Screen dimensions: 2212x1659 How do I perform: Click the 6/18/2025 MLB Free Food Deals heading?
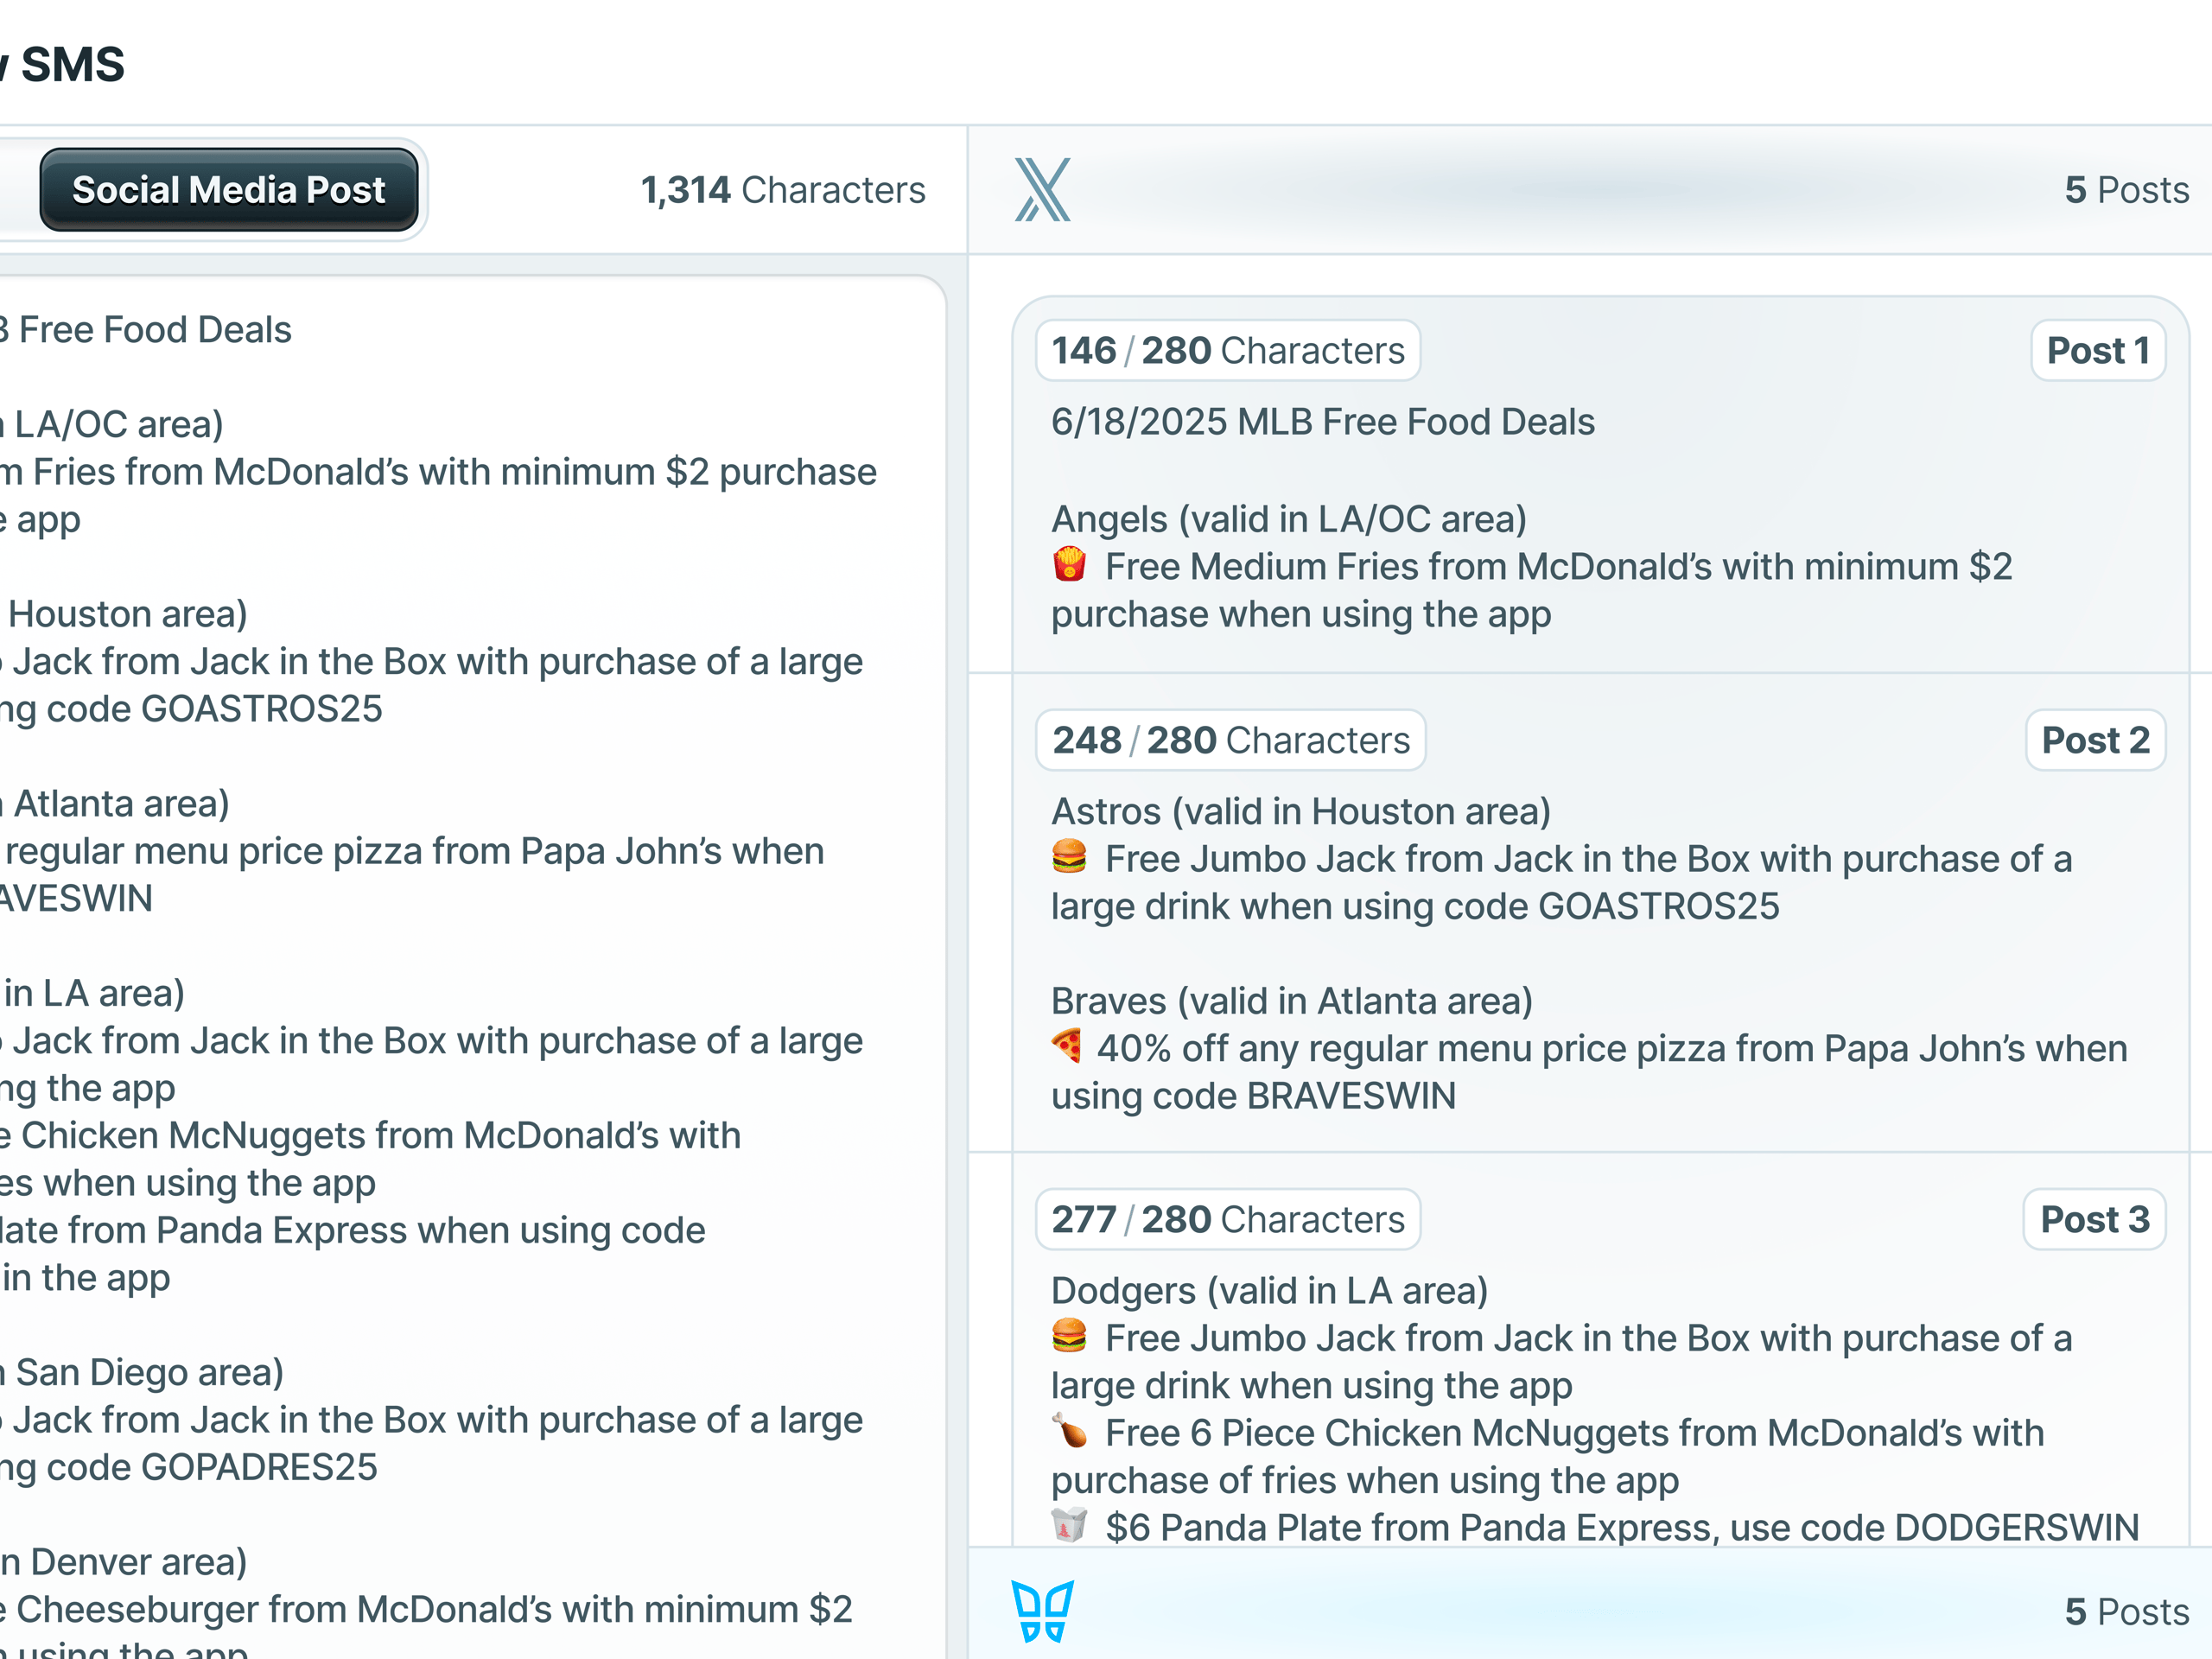coord(1323,422)
